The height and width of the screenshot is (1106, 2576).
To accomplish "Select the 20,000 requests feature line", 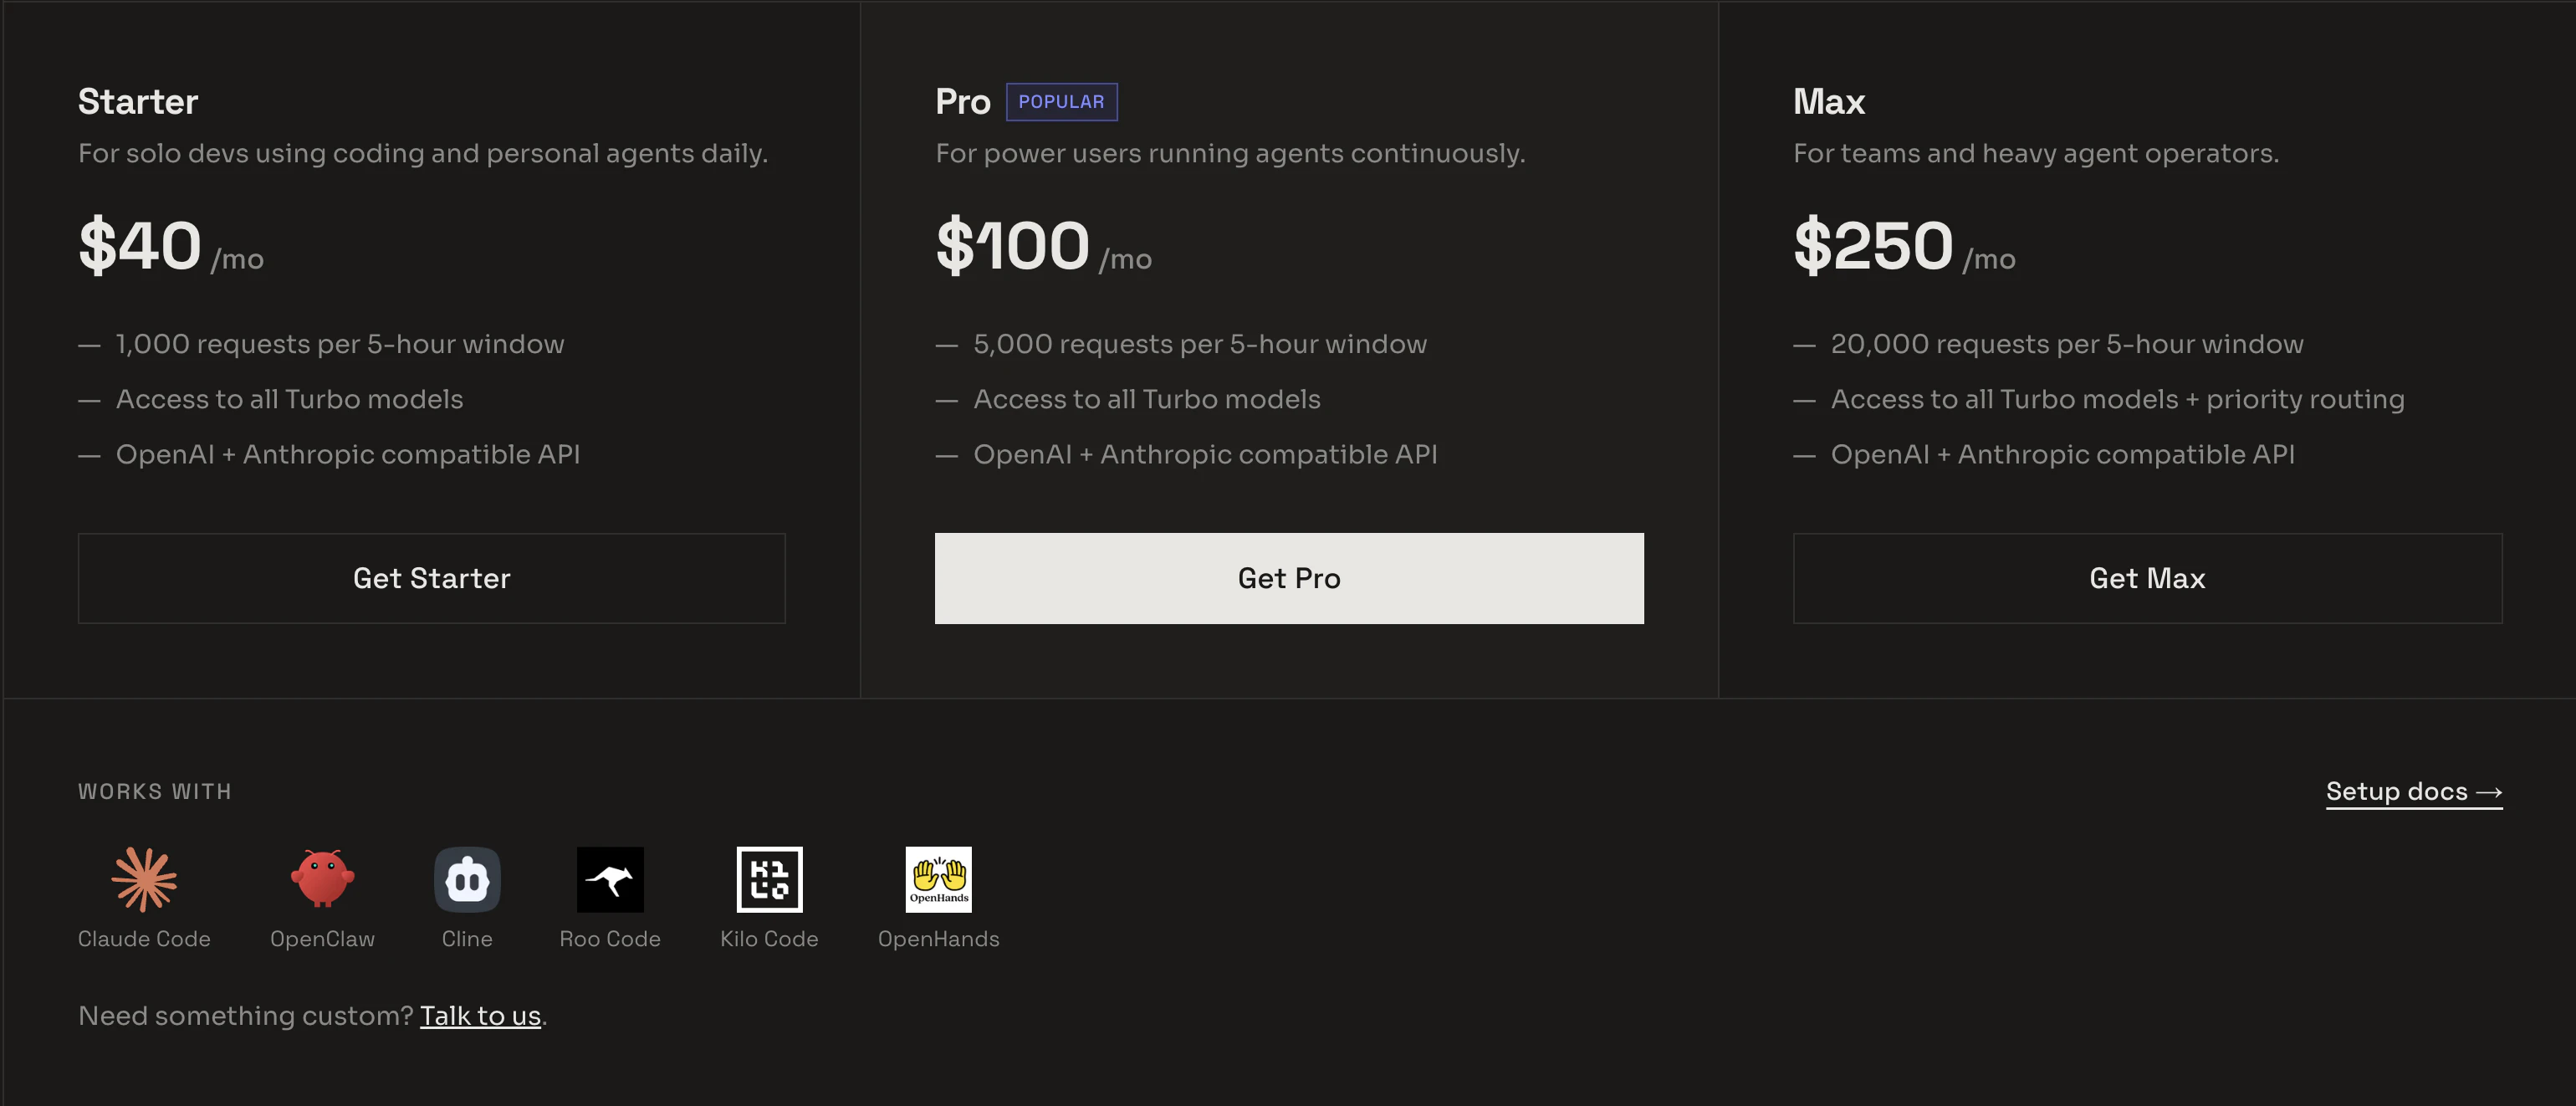I will pos(2066,343).
